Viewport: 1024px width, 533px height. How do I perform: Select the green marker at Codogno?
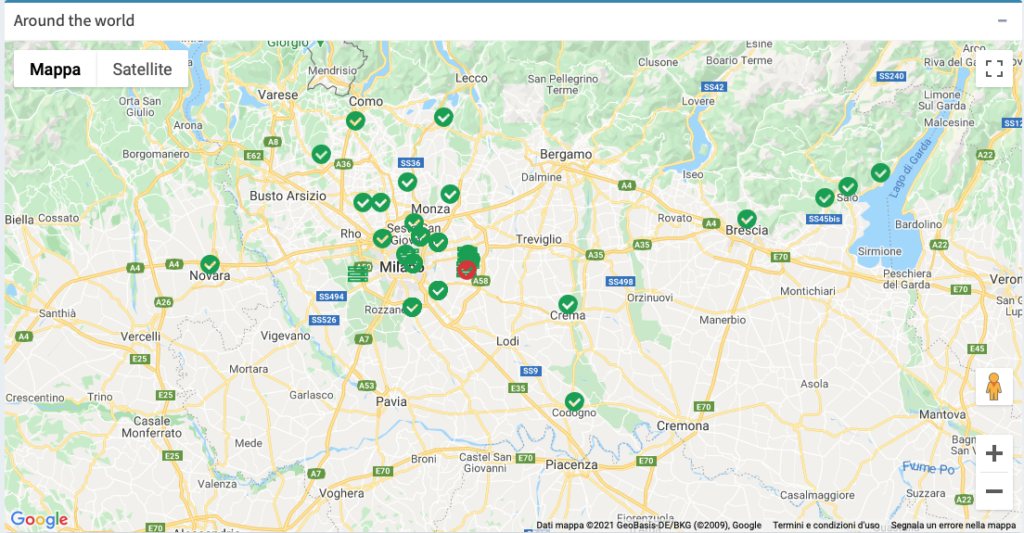(574, 401)
